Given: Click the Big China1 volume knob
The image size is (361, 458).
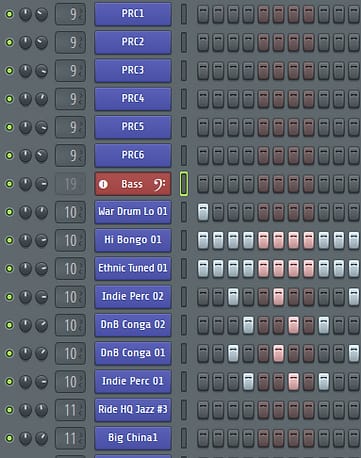Looking at the screenshot, I should [x=41, y=438].
